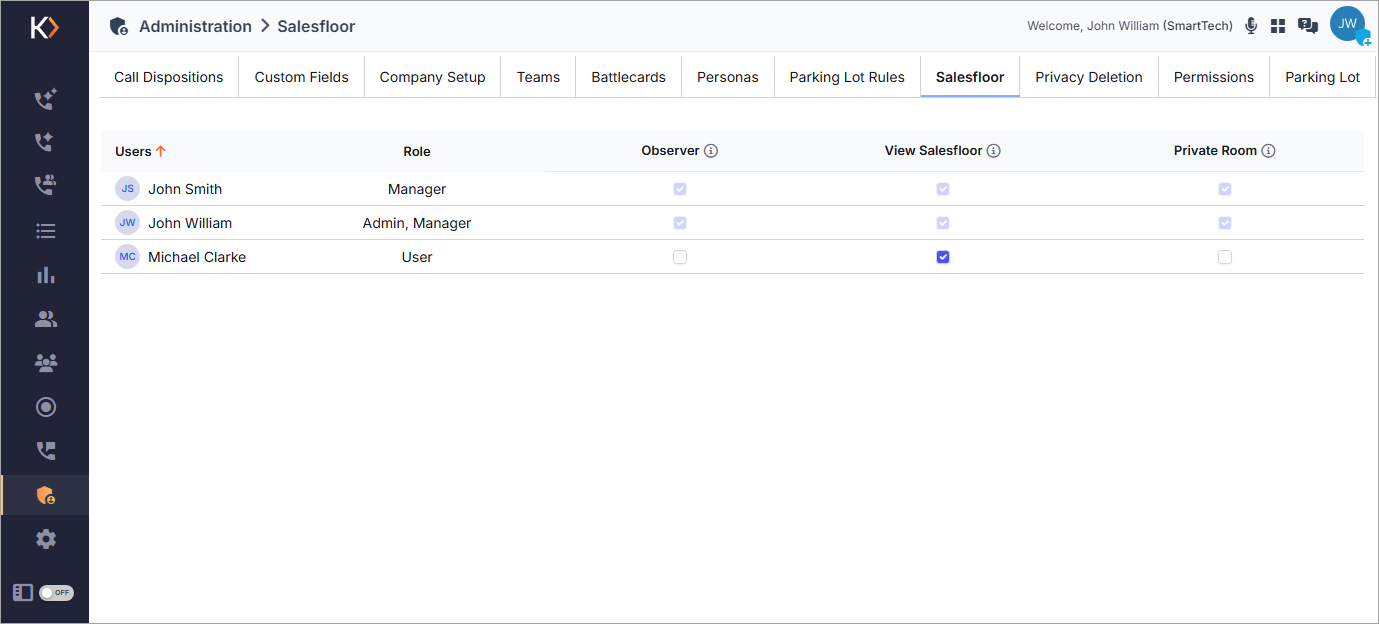This screenshot has height=624, width=1379.
Task: Open the bulleted list icon in the sidebar
Action: tap(45, 231)
